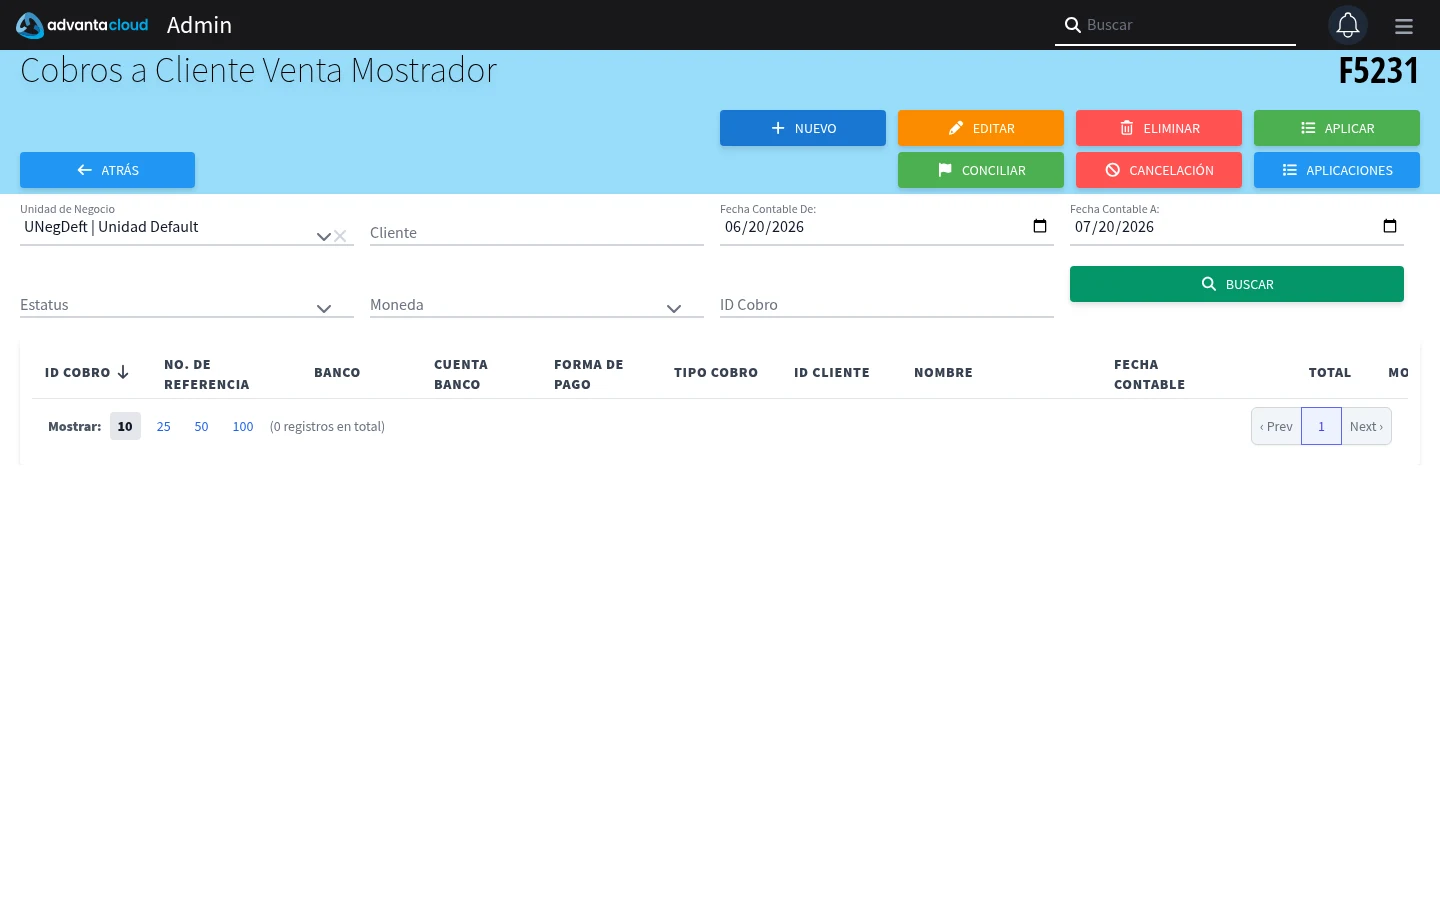Image resolution: width=1440 pixels, height=900 pixels.
Task: Click the NO. DE REFERENCIA column header
Action: [207, 374]
